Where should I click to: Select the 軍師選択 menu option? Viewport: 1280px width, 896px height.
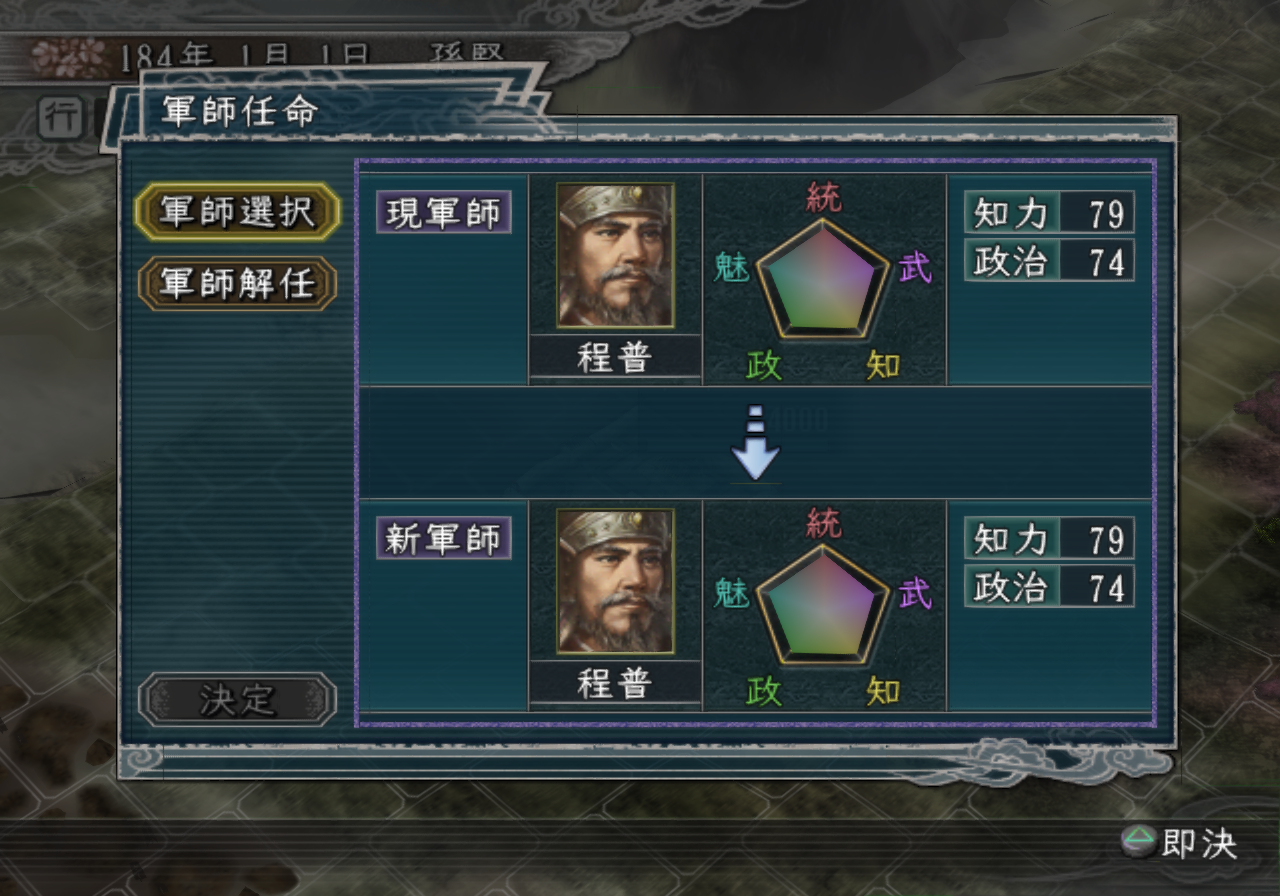coord(237,212)
